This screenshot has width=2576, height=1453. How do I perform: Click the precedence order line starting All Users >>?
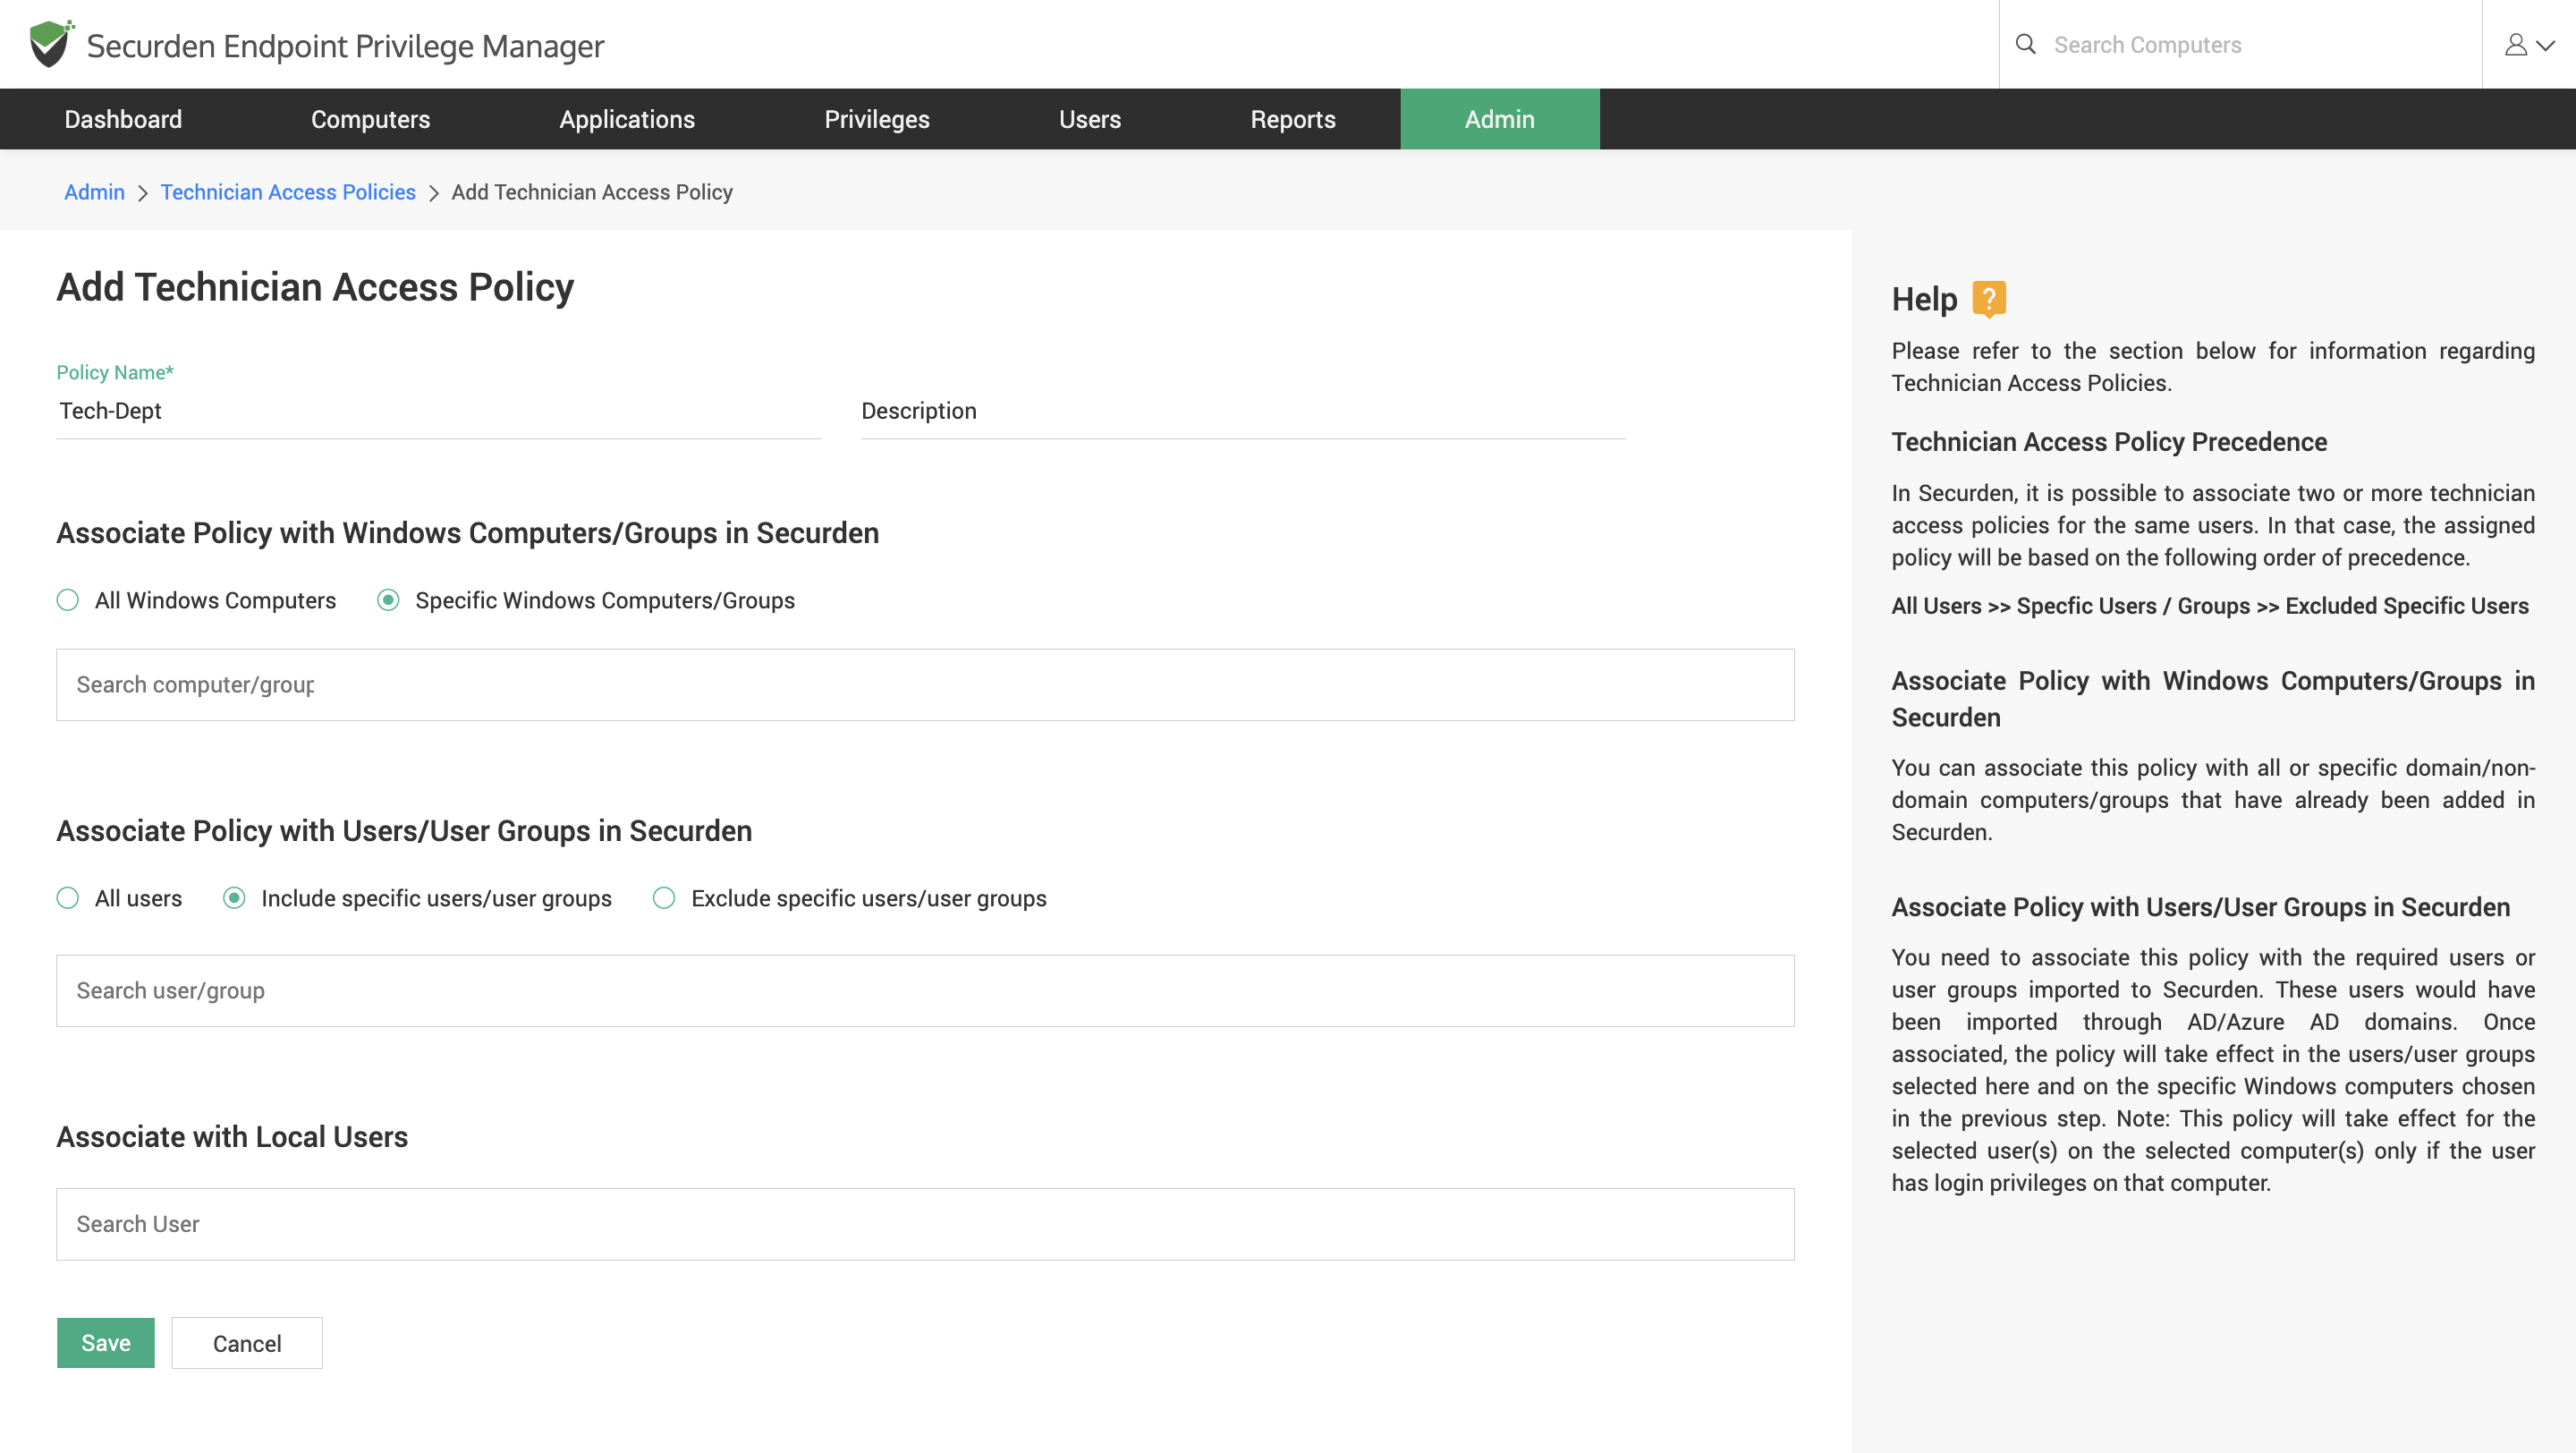[2210, 606]
